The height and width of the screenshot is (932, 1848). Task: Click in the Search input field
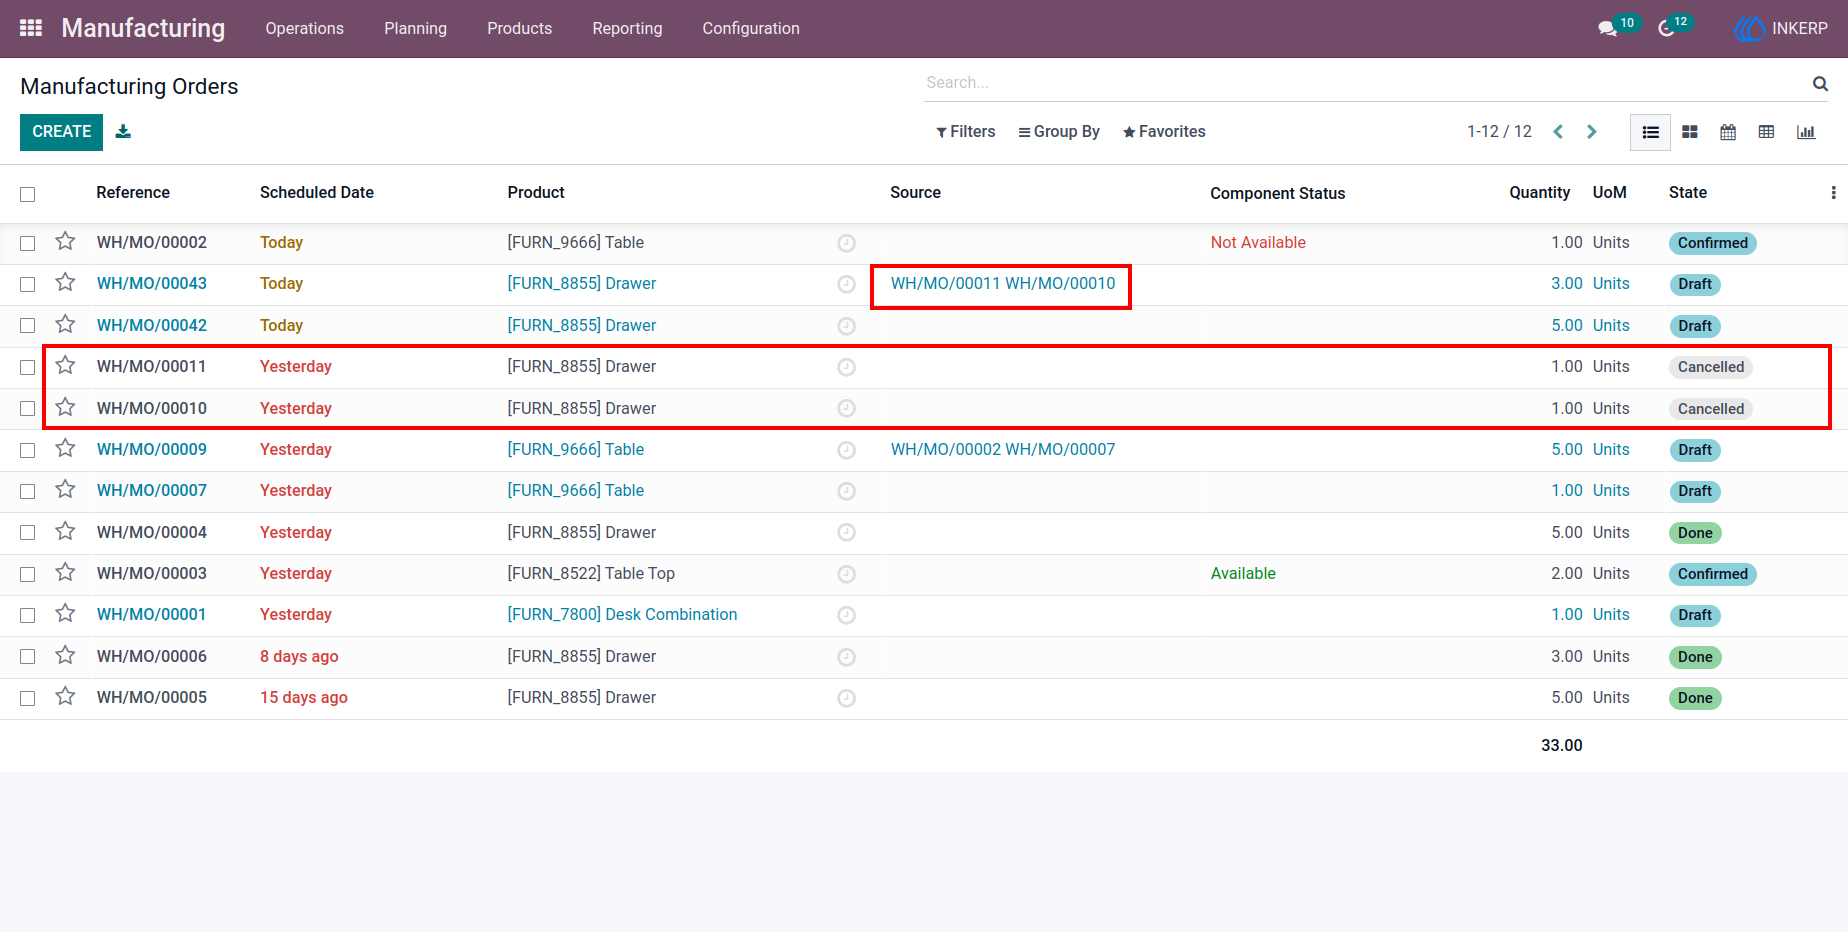point(1365,83)
